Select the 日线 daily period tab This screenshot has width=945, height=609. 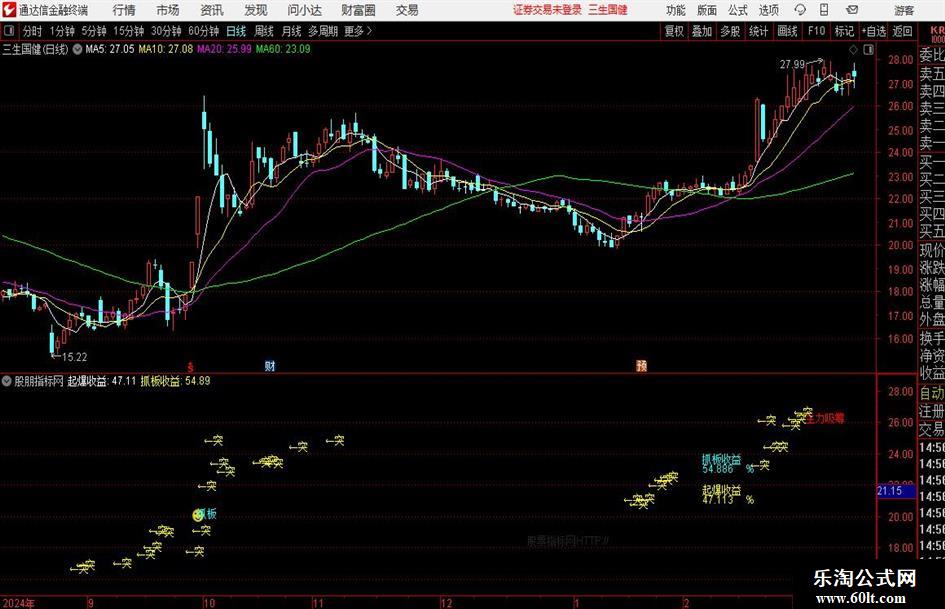click(x=236, y=31)
